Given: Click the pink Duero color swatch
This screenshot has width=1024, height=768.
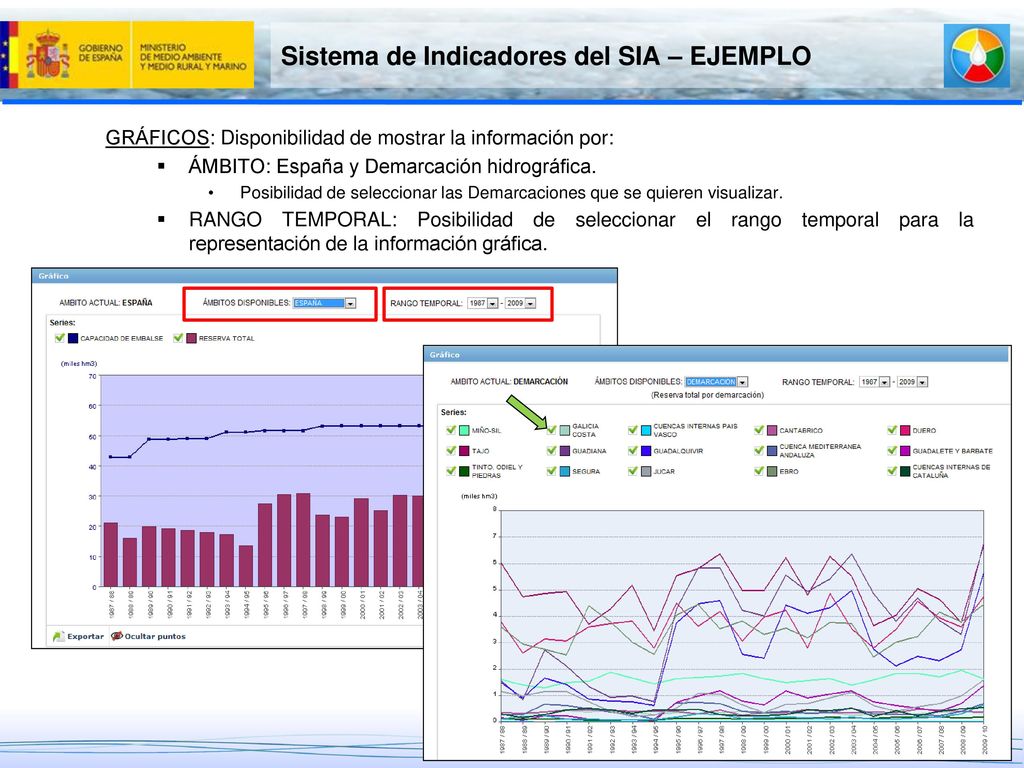Looking at the screenshot, I should point(905,430).
